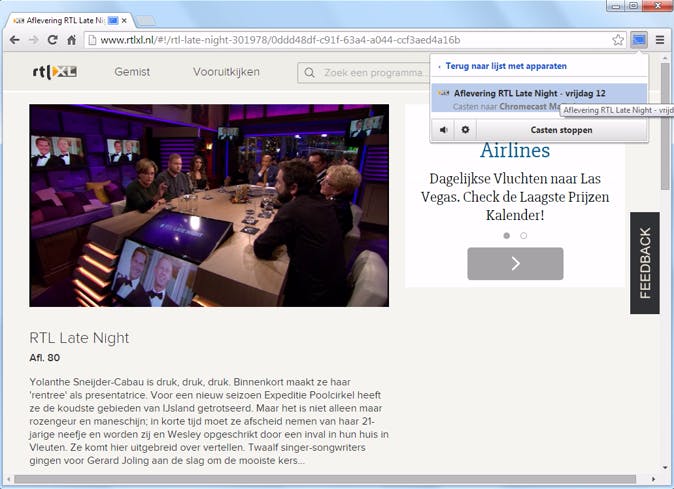Select the first ad carousel dot
Screen dimensions: 674x489
point(507,235)
